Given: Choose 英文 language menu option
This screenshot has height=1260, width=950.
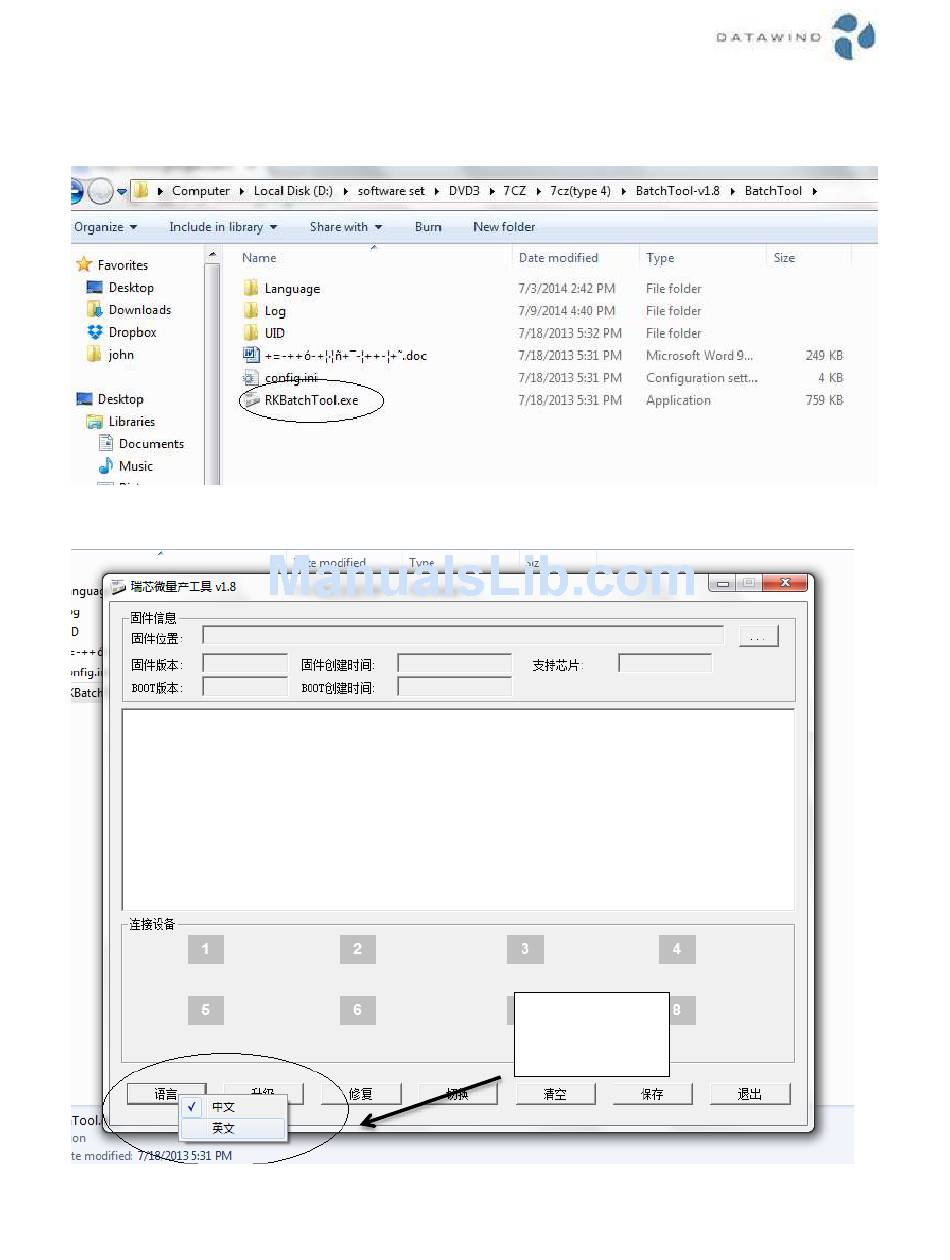Looking at the screenshot, I should click(223, 1128).
